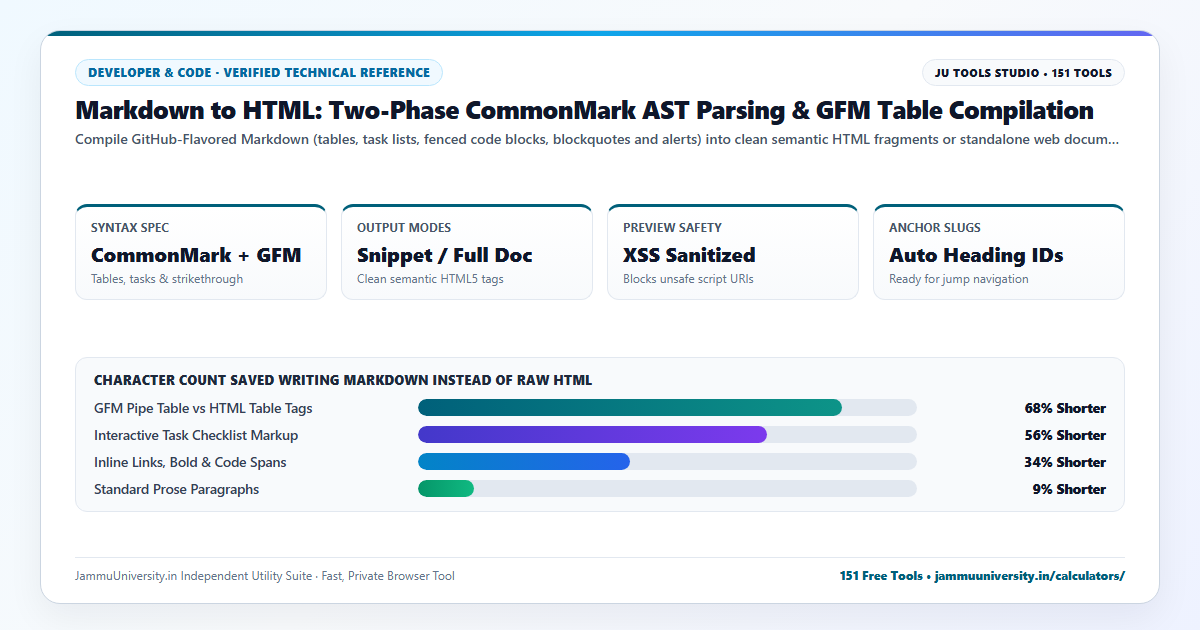Screen dimensions: 1200x630
Task: Open the Output Modes Snippet / Full Doc card
Action: pos(467,252)
